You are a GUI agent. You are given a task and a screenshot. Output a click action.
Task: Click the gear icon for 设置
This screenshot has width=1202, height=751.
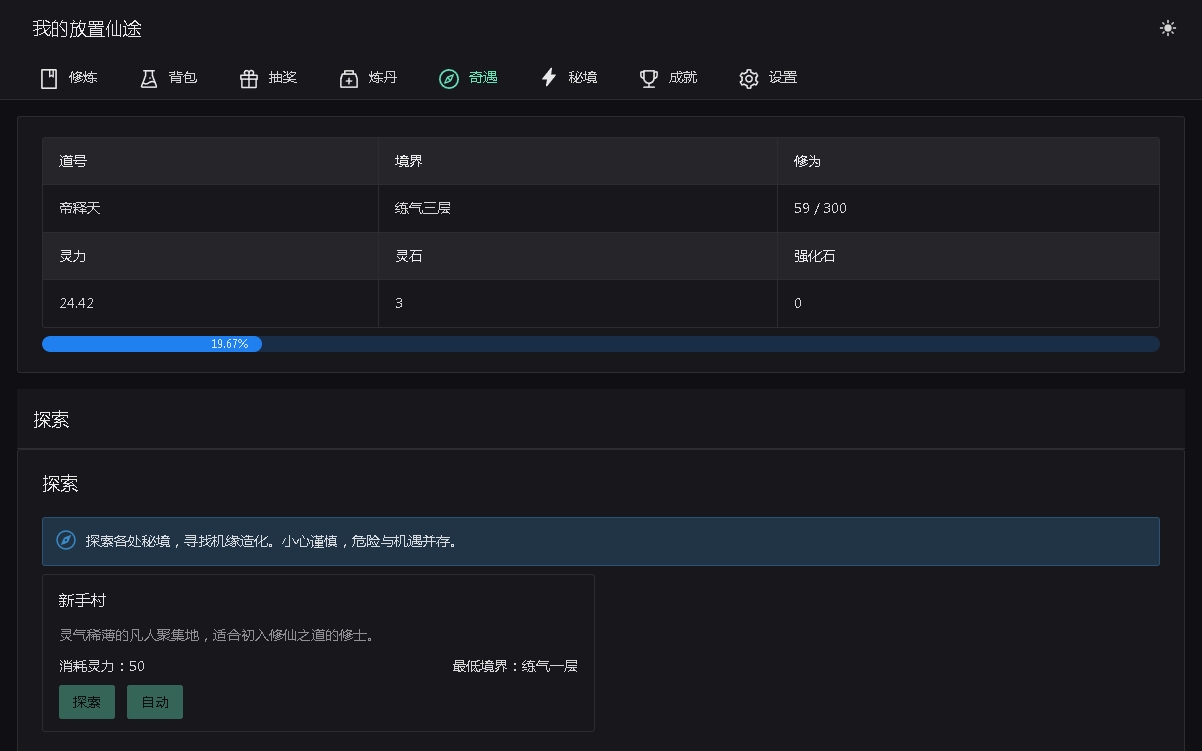pyautogui.click(x=749, y=78)
